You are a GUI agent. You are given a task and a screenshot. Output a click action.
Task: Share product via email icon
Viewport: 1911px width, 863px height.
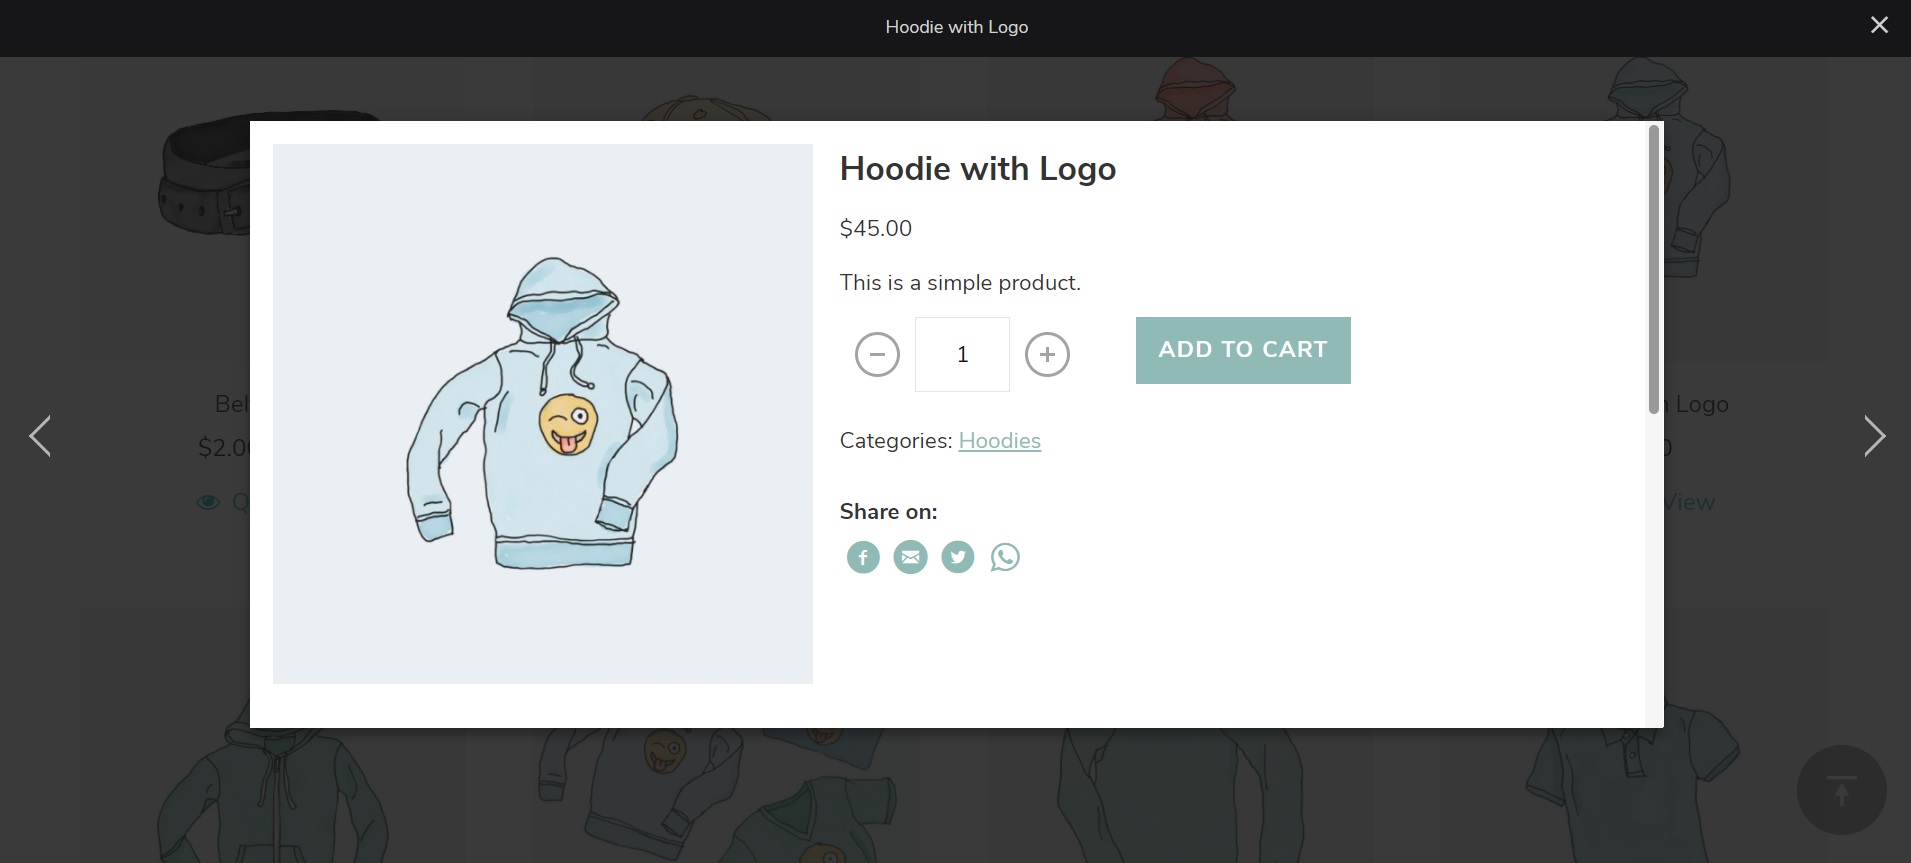(910, 557)
